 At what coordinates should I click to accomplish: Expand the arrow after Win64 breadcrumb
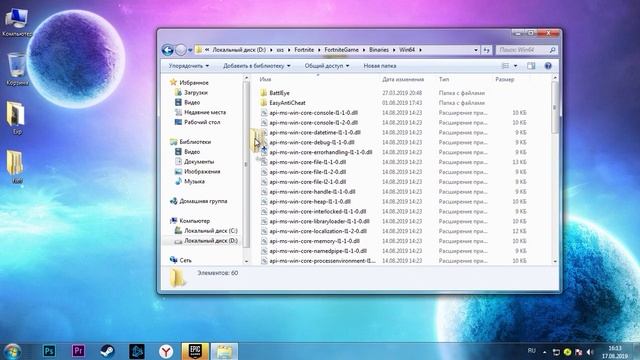[420, 50]
